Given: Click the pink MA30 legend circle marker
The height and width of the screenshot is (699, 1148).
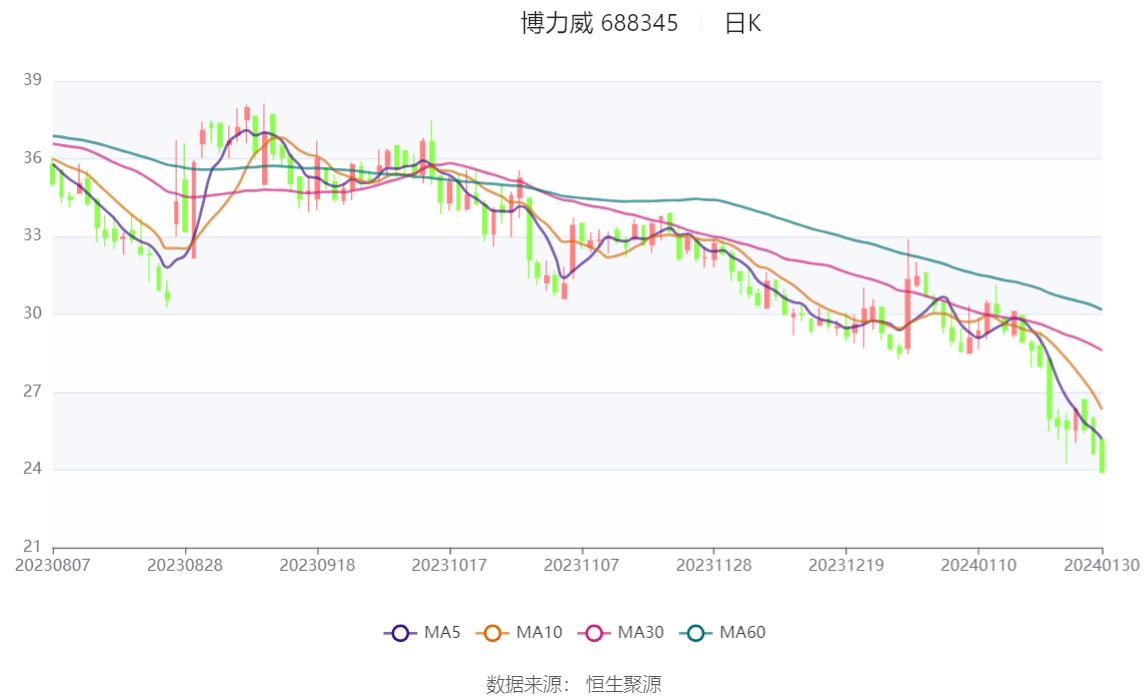Looking at the screenshot, I should (594, 633).
